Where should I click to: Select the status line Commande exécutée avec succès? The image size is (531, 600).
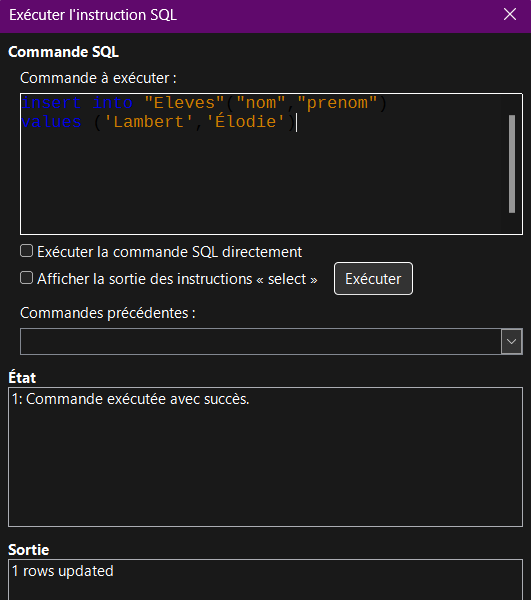pos(130,399)
